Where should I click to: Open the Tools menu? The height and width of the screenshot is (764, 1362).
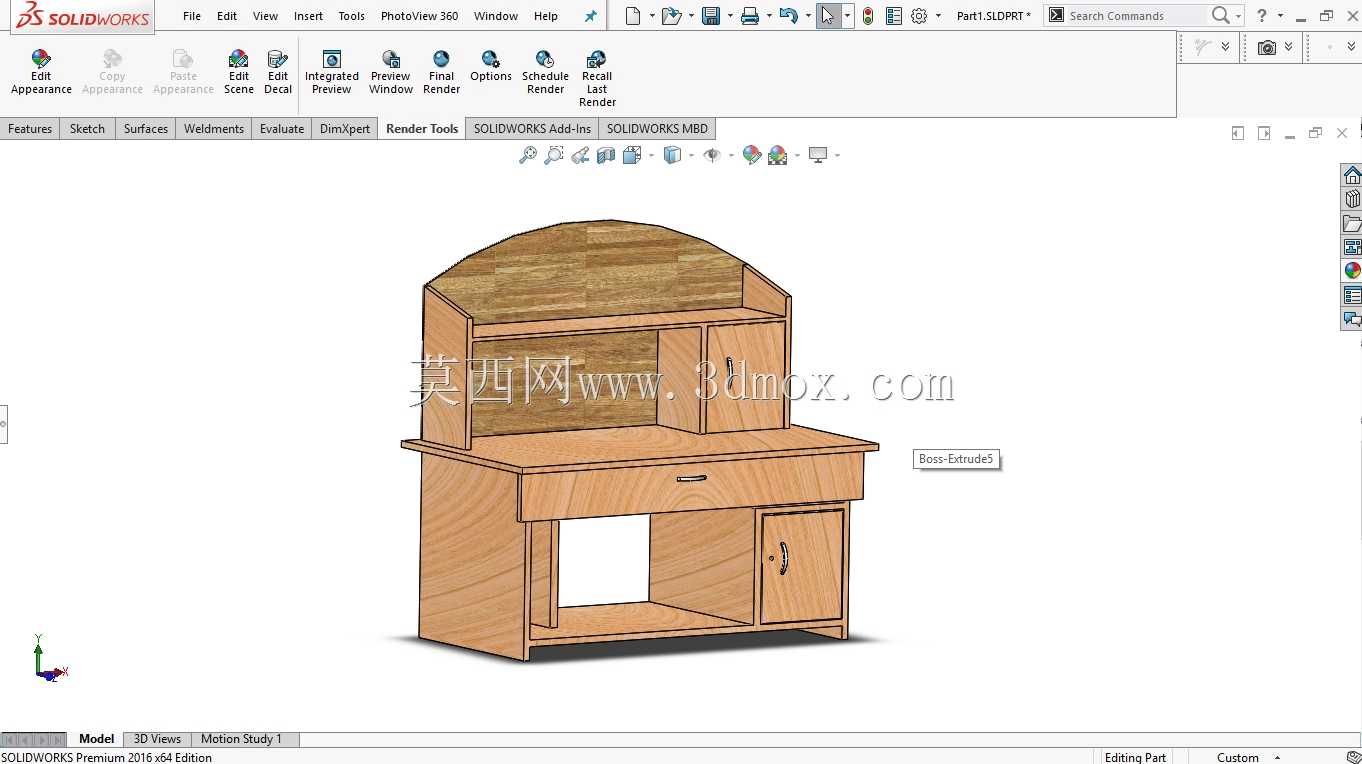tap(352, 16)
